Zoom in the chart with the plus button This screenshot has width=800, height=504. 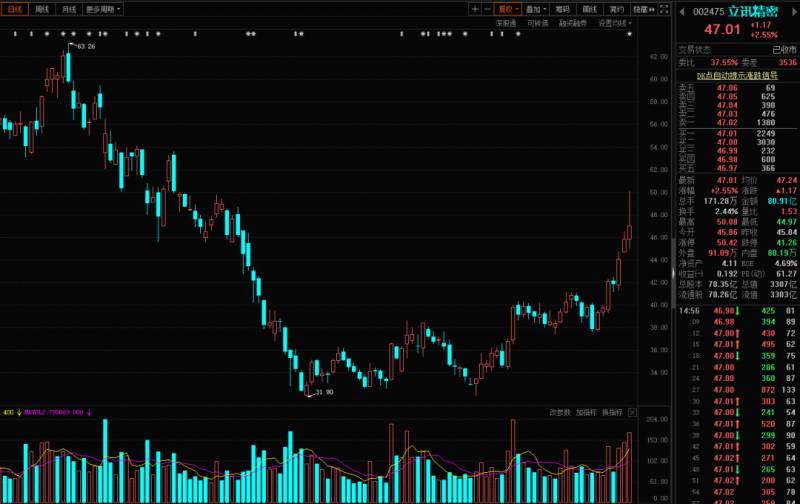pyautogui.click(x=475, y=9)
